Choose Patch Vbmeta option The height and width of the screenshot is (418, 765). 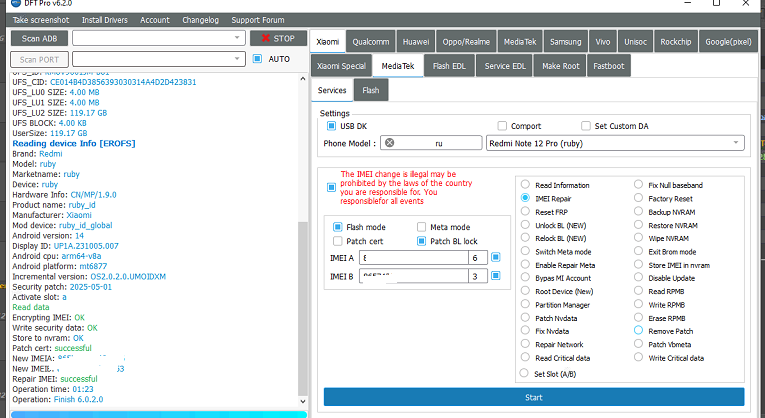pyautogui.click(x=638, y=343)
